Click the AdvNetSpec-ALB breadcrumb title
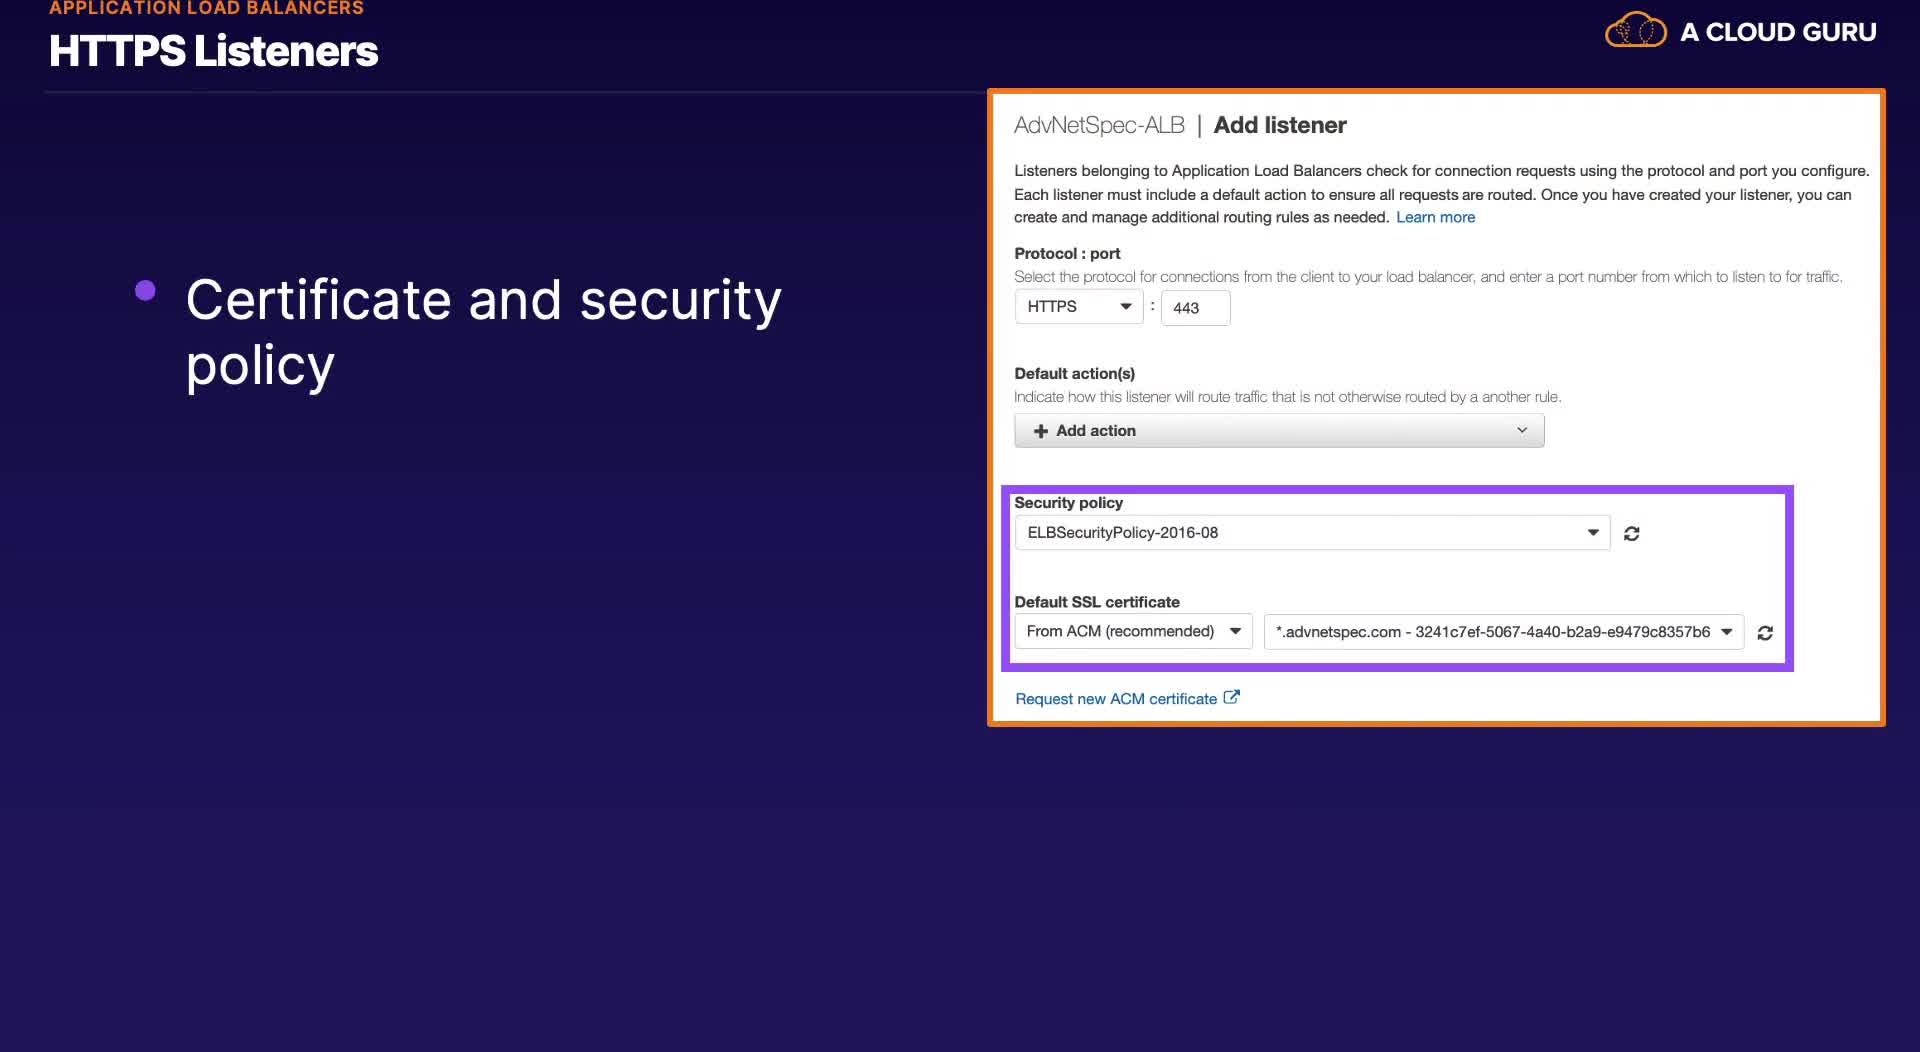This screenshot has height=1052, width=1920. (1099, 125)
